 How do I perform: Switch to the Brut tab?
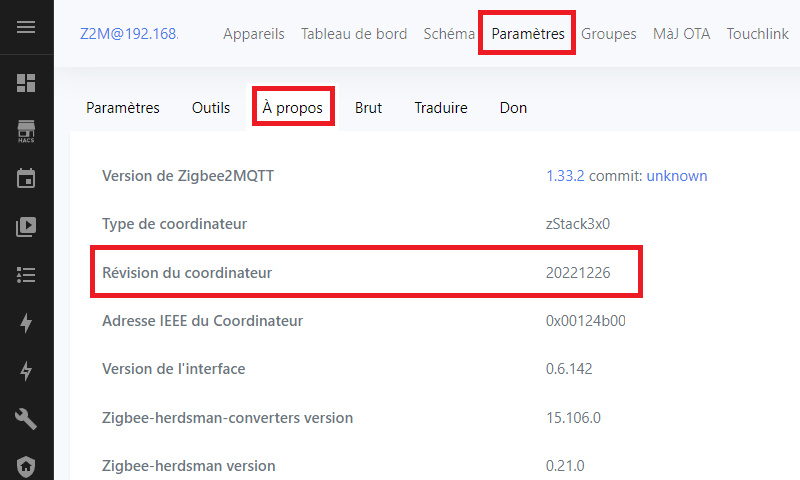click(368, 108)
